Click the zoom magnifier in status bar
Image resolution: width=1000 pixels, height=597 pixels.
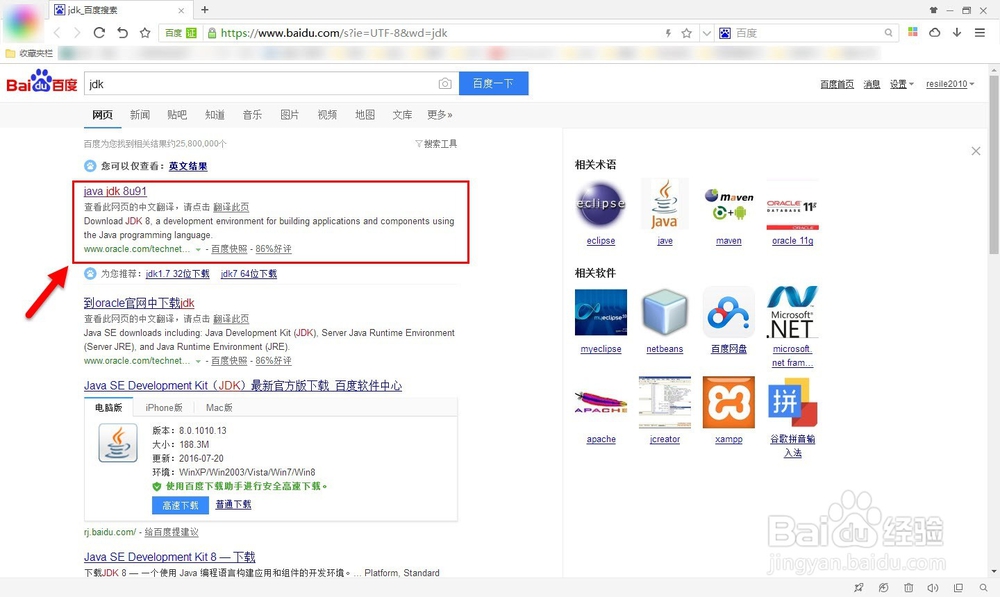click(x=984, y=587)
